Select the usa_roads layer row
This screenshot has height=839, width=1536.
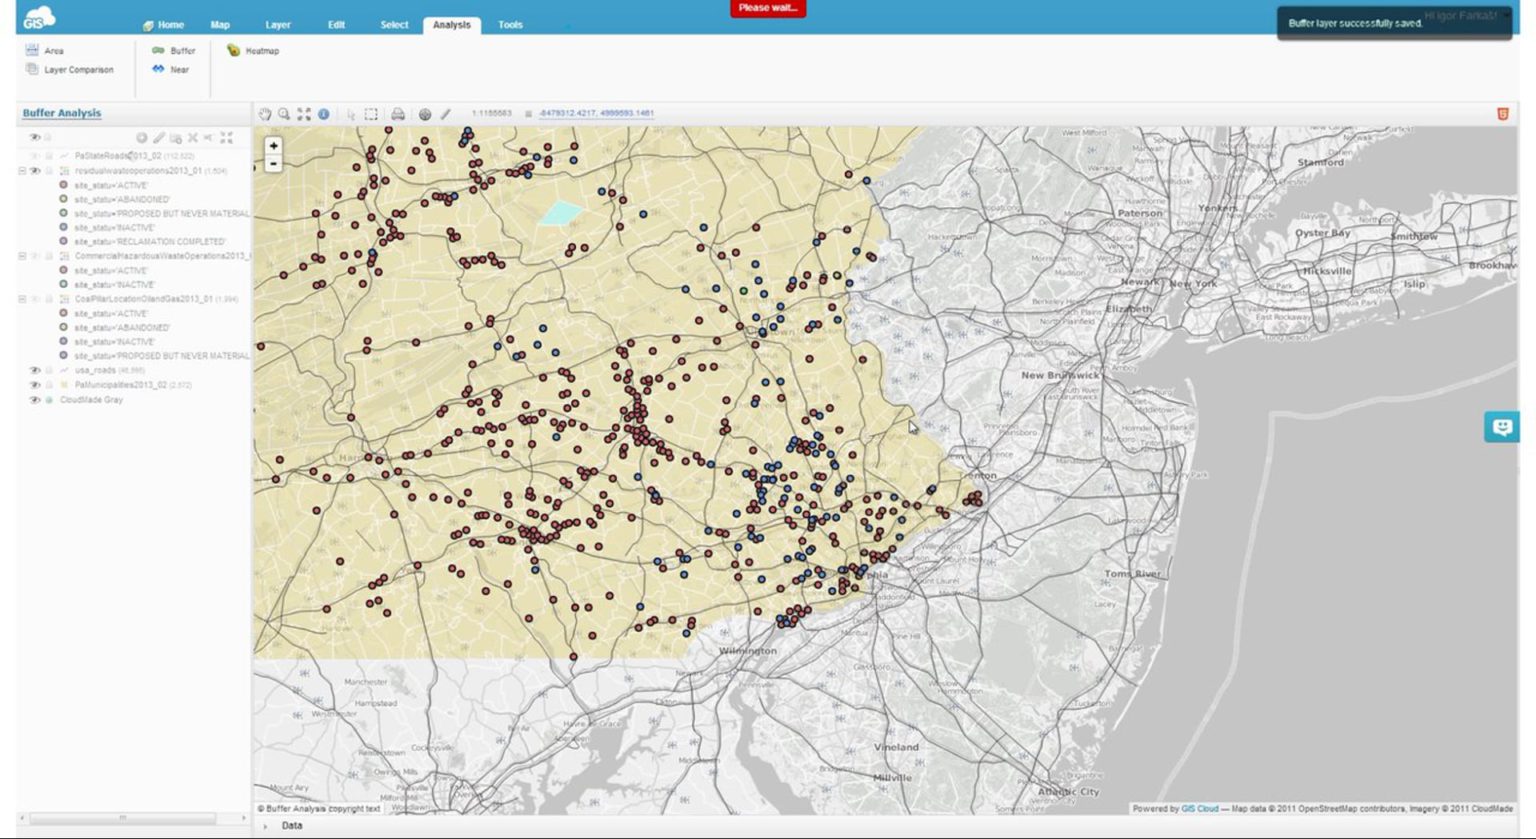[x=134, y=370]
